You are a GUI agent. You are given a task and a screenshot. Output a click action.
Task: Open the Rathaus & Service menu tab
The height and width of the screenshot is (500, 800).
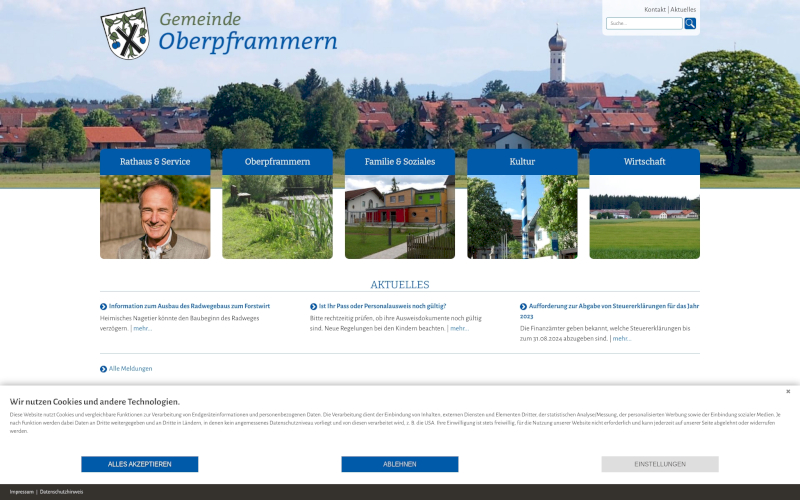coord(155,162)
